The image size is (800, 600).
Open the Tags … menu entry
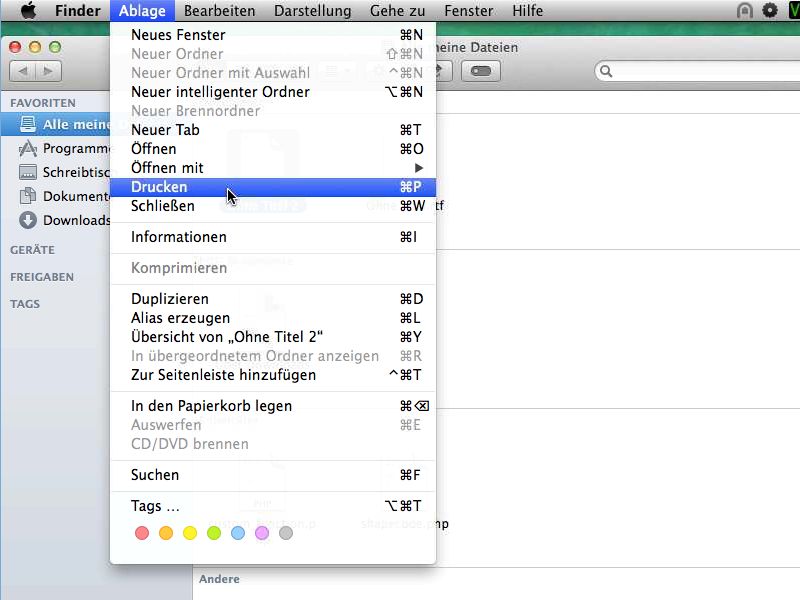tap(273, 506)
